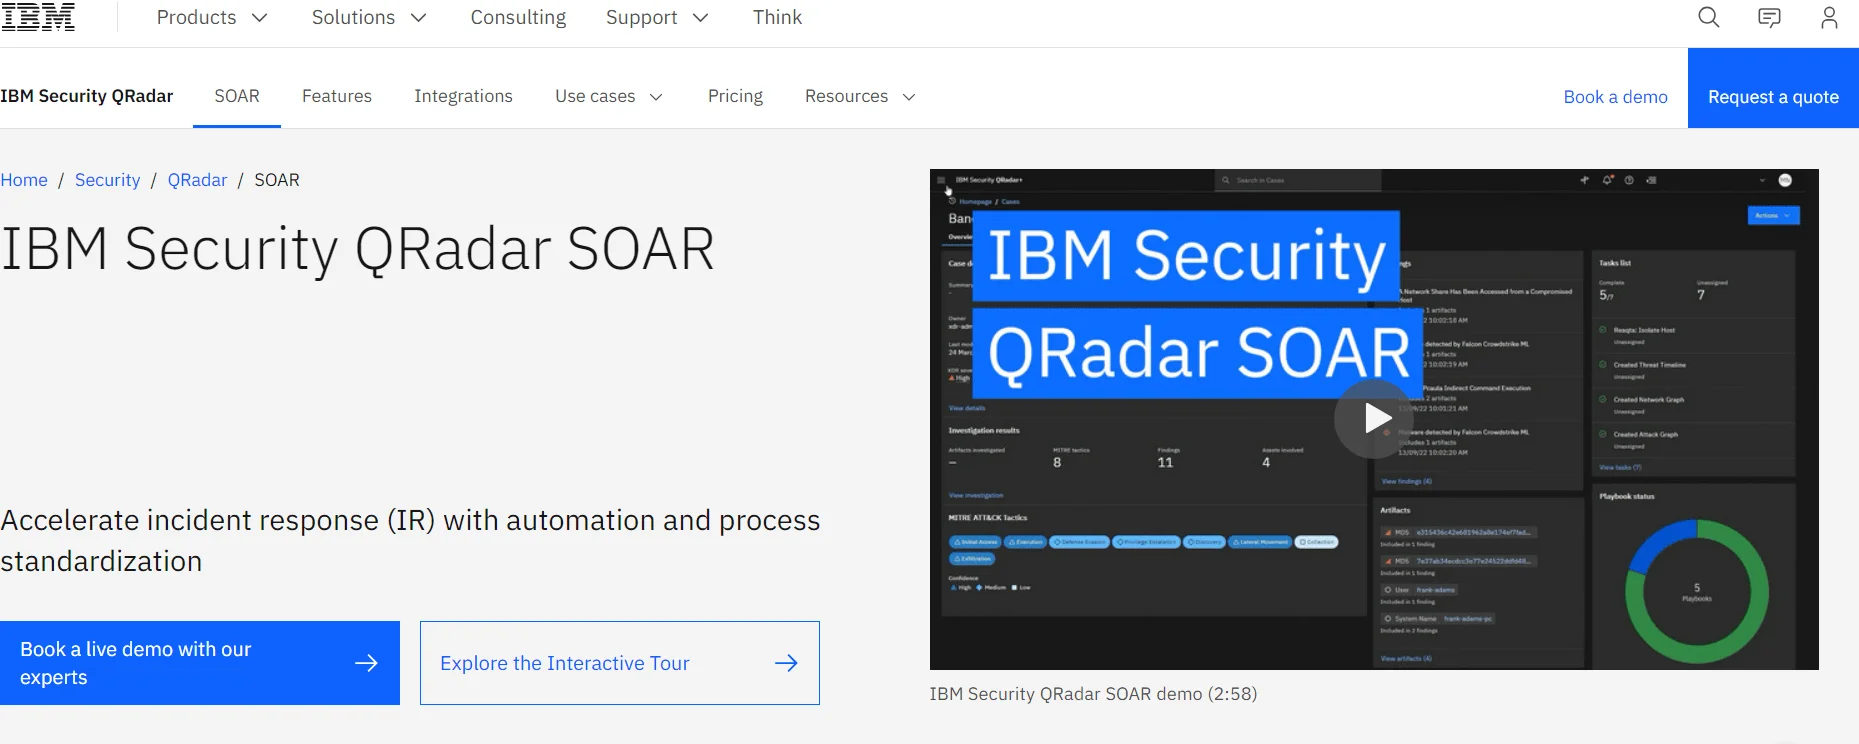Go to Security breadcrumb
Viewport: 1859px width, 744px height.
click(107, 180)
